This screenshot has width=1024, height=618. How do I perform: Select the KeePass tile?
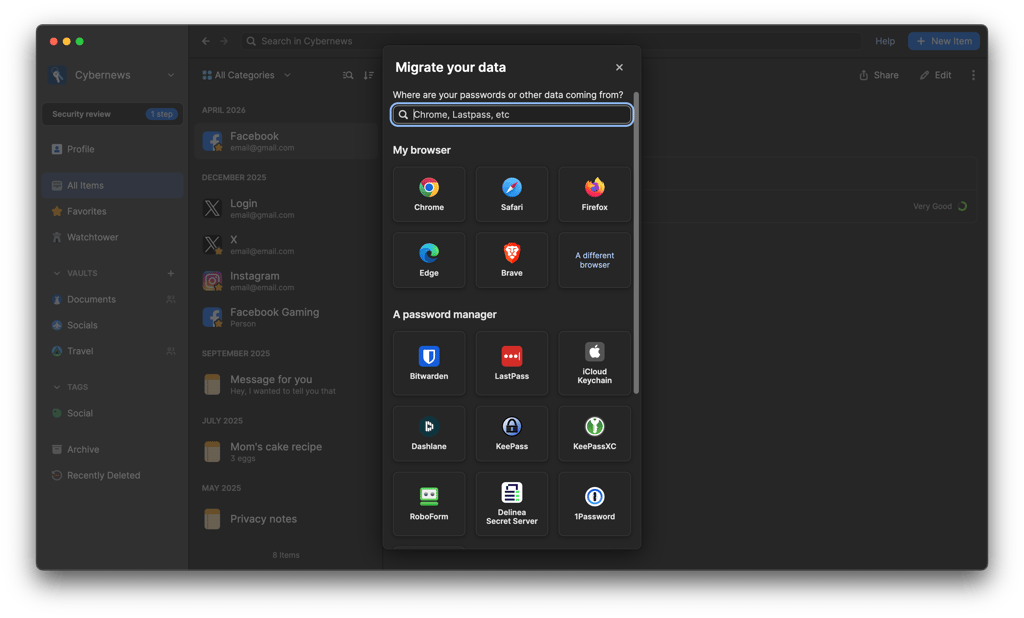pyautogui.click(x=511, y=434)
